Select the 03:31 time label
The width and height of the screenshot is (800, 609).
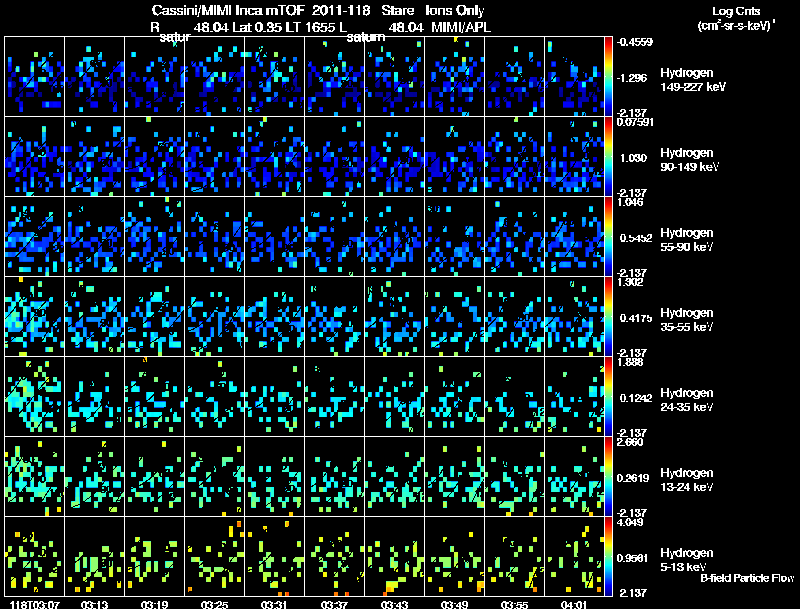pos(274,605)
